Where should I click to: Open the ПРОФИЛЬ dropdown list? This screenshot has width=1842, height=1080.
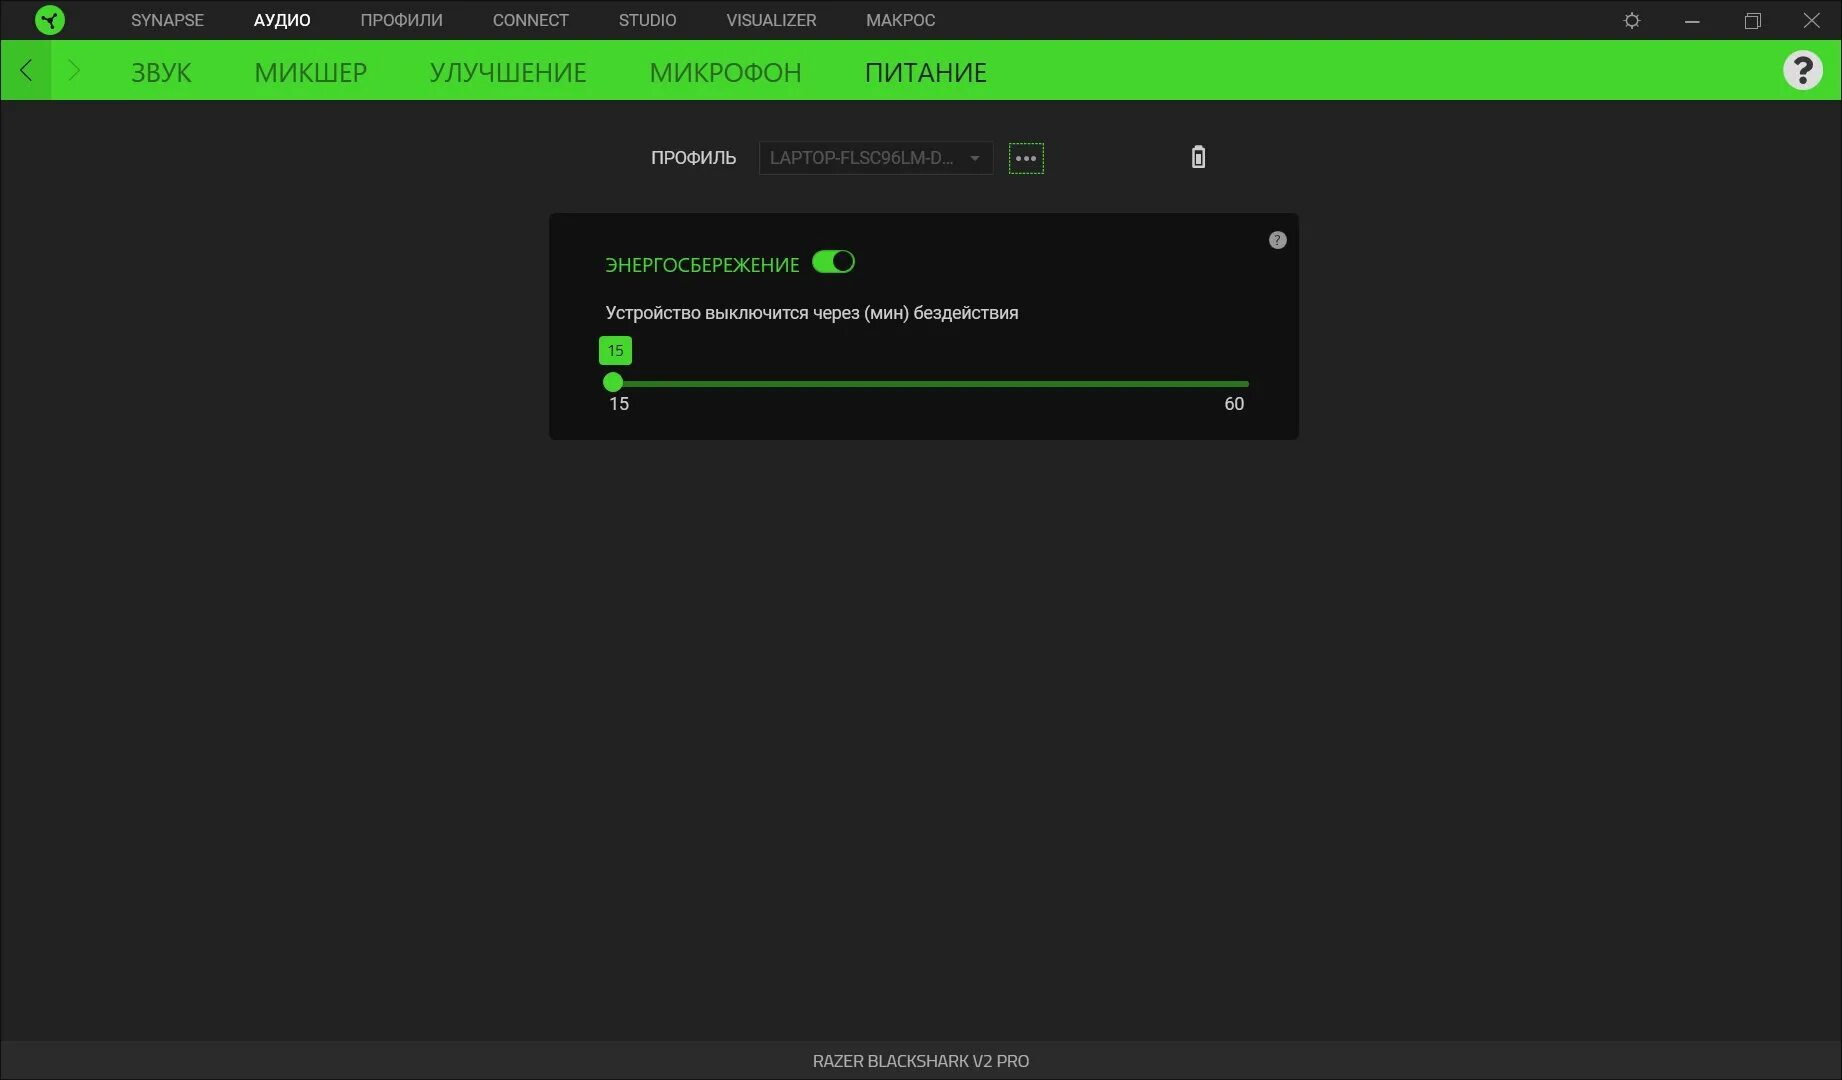(876, 158)
